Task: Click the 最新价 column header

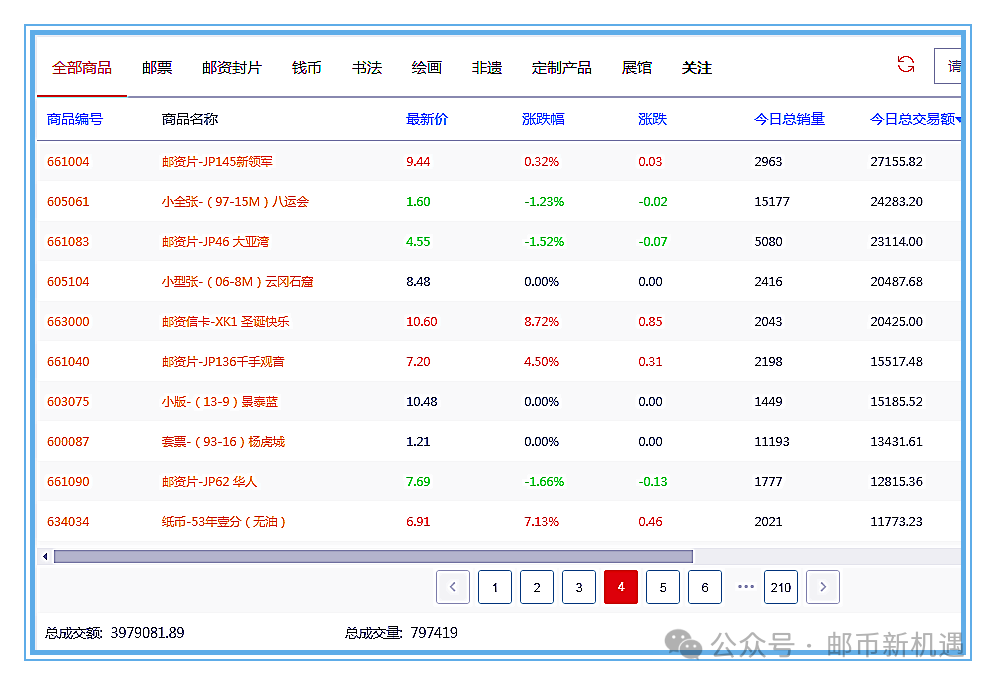Action: point(427,119)
